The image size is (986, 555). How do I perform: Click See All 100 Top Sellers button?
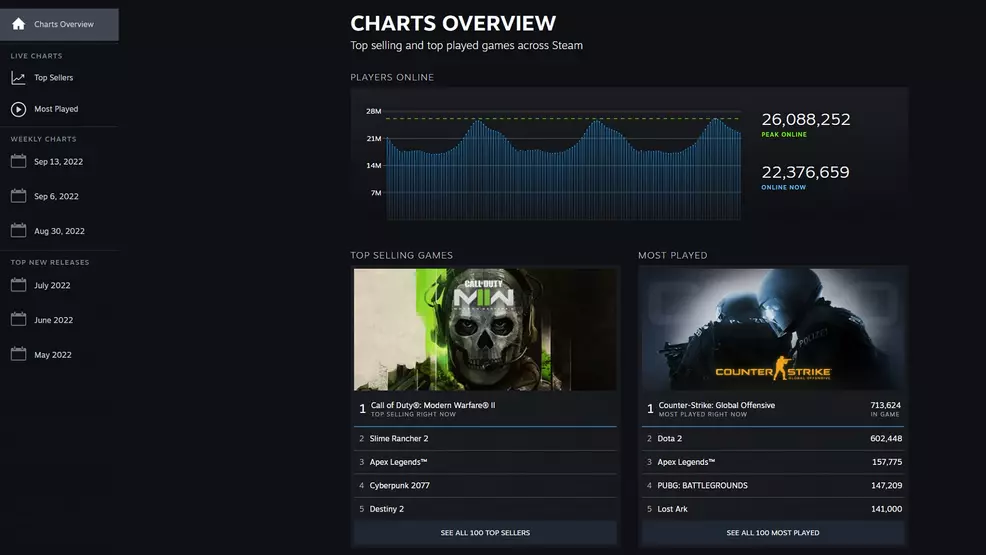[485, 532]
